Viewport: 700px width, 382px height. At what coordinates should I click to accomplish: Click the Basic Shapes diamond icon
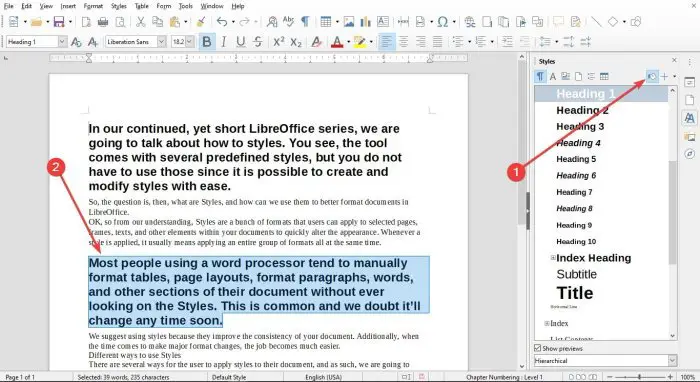[613, 21]
